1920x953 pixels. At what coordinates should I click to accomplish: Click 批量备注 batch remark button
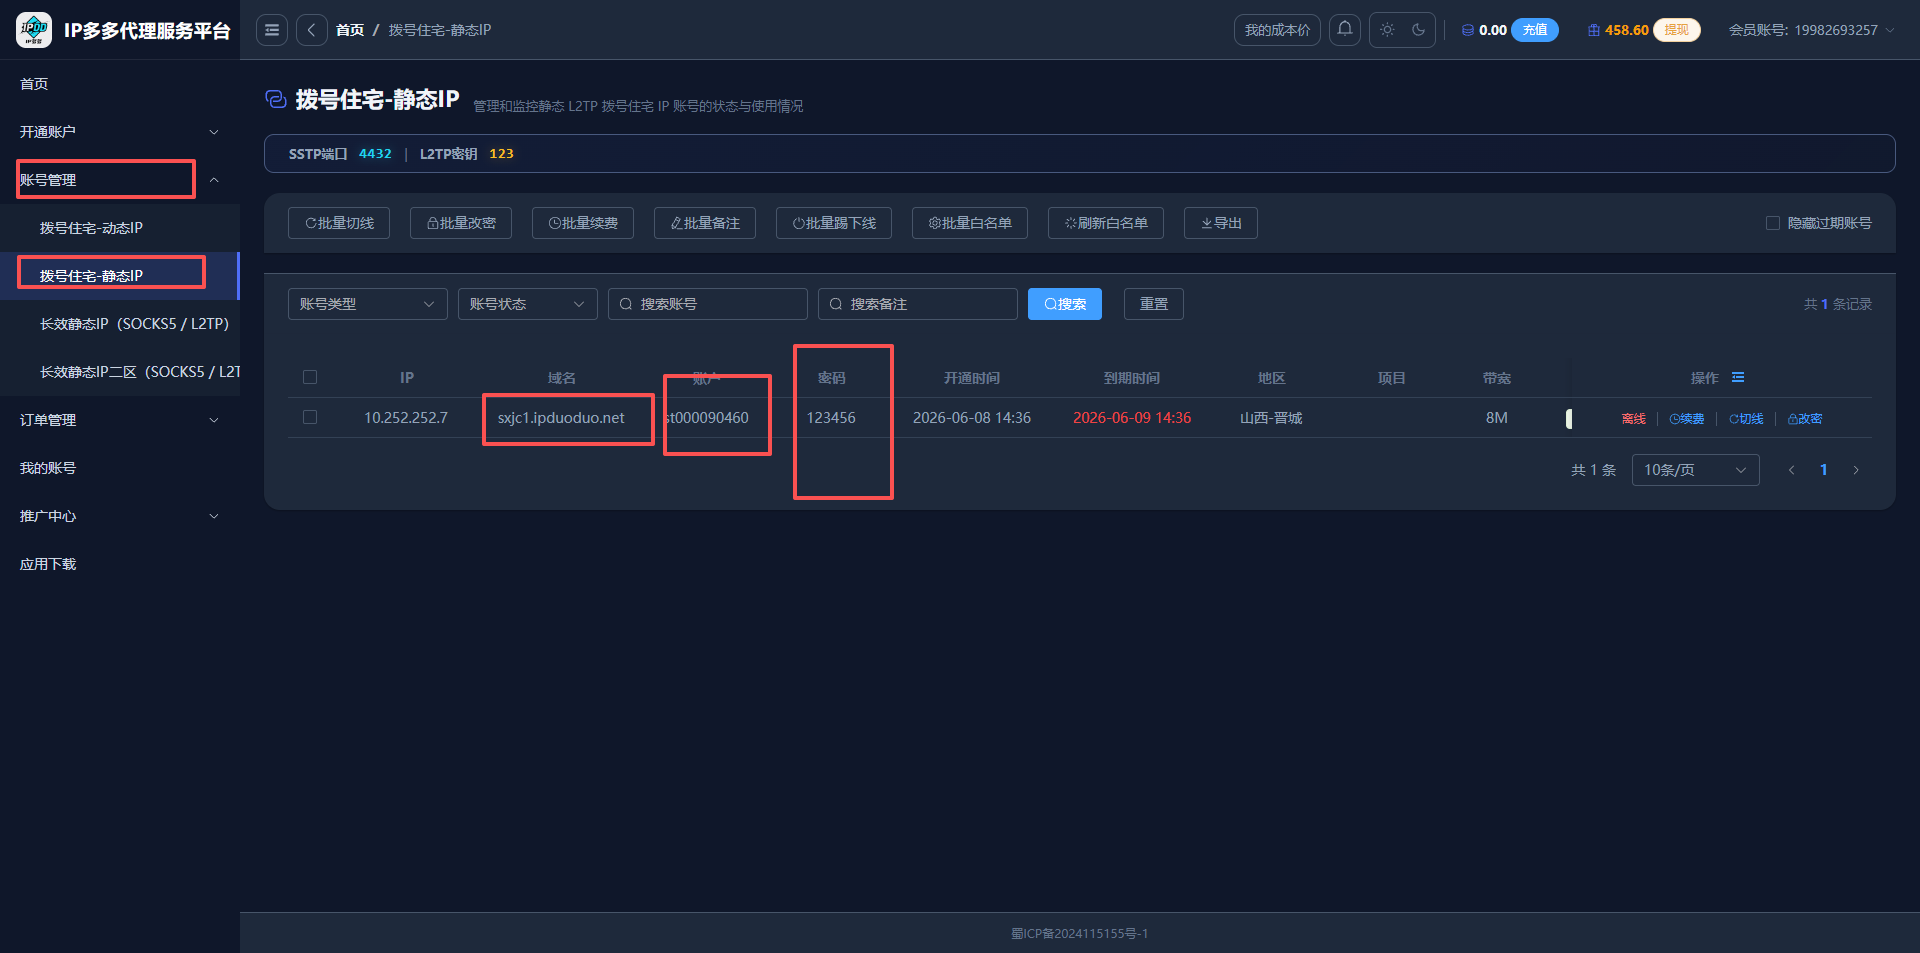(705, 223)
